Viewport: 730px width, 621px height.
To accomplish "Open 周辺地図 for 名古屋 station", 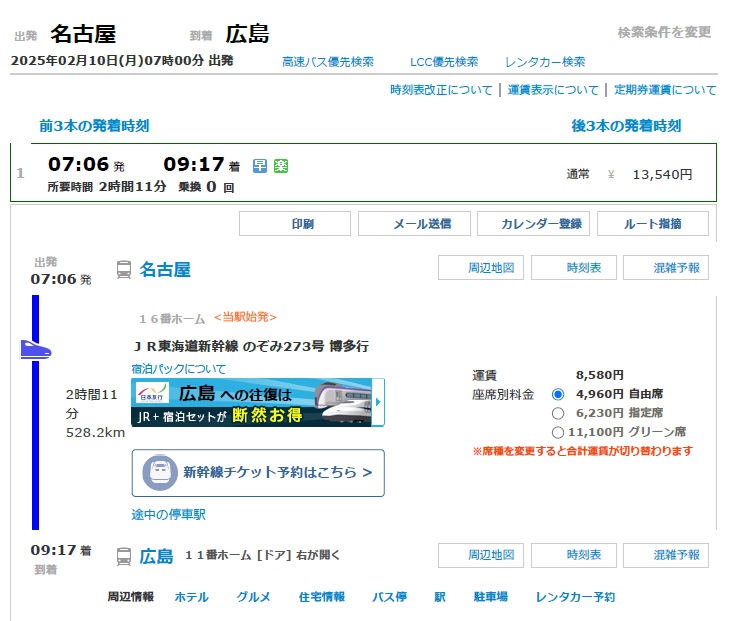I will point(481,268).
